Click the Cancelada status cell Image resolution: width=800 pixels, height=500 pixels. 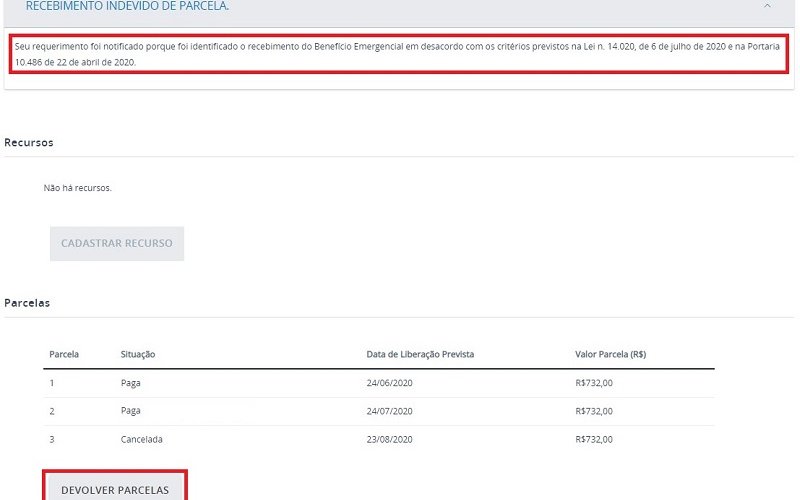tap(141, 439)
